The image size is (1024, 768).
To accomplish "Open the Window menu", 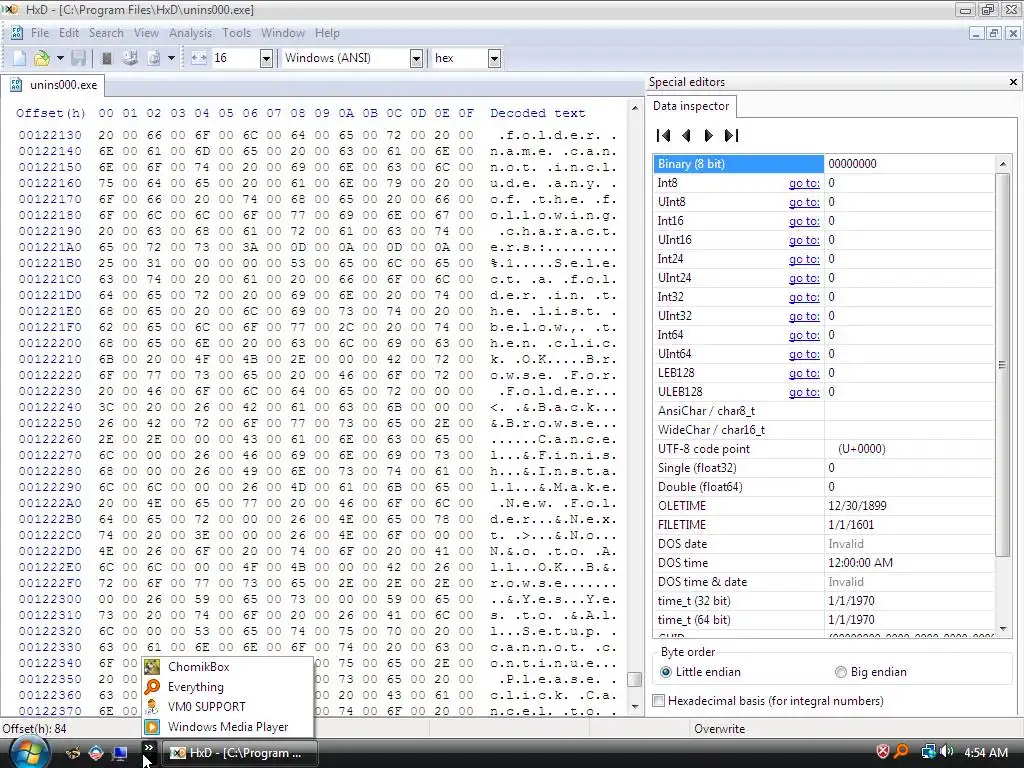I will pyautogui.click(x=283, y=33).
